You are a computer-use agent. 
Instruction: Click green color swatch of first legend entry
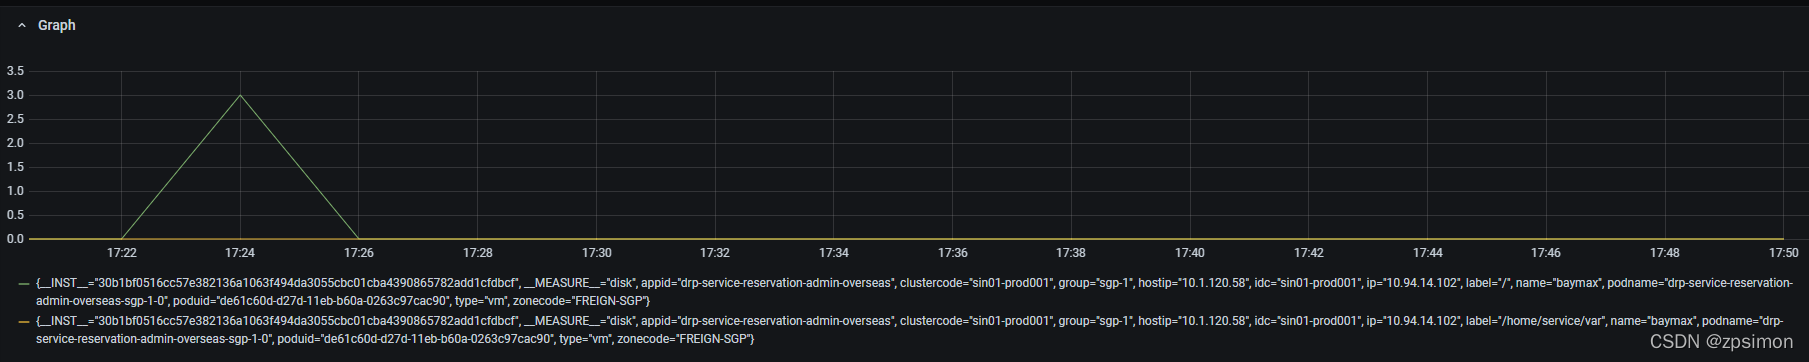(24, 284)
